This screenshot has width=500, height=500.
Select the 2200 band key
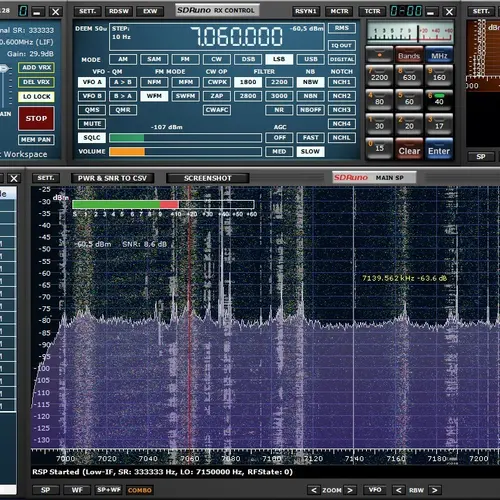click(x=379, y=75)
